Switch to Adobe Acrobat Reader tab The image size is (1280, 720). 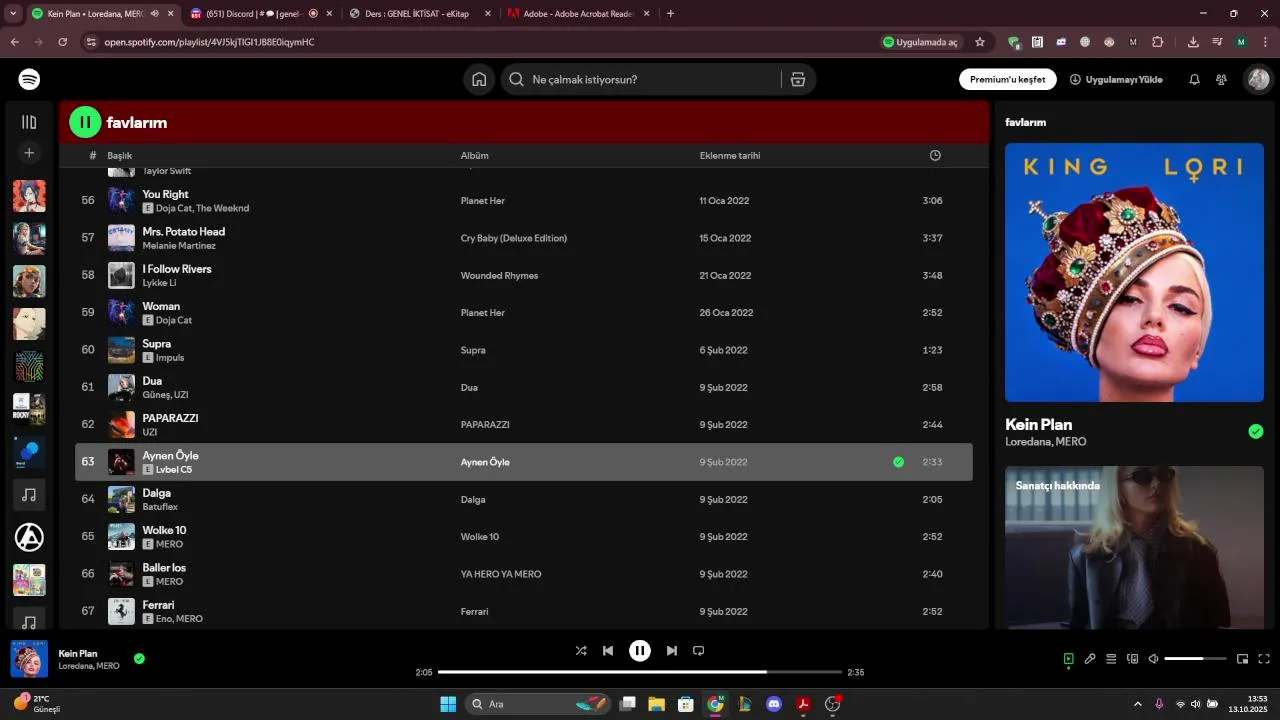579,14
